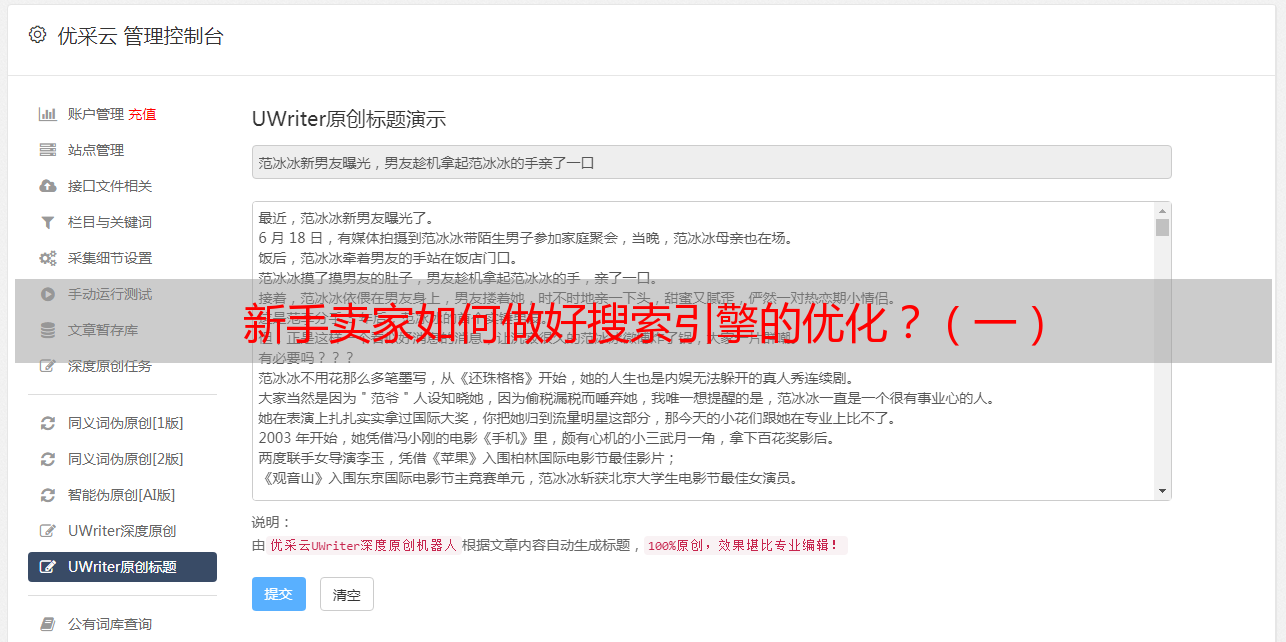The width and height of the screenshot is (1286, 642).
Task: Click the red 充值 link
Action: tap(142, 114)
